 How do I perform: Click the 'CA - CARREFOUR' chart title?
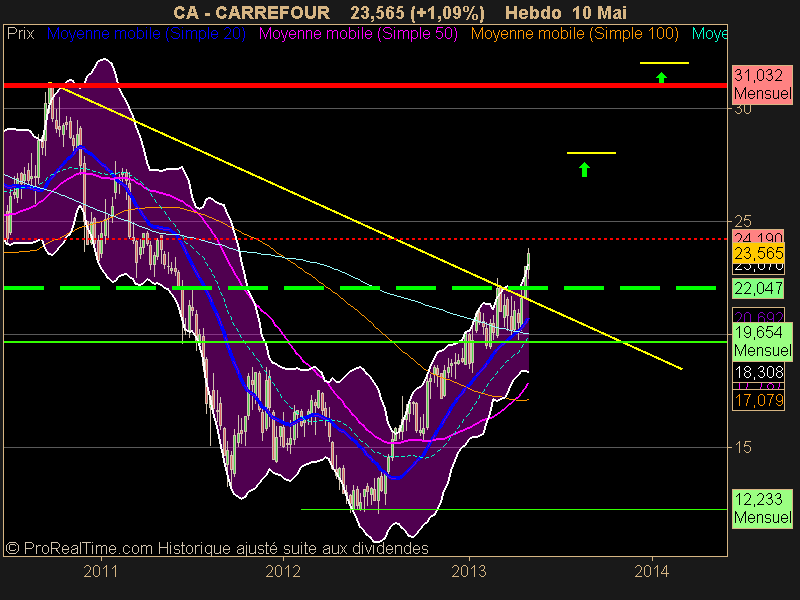[252, 13]
